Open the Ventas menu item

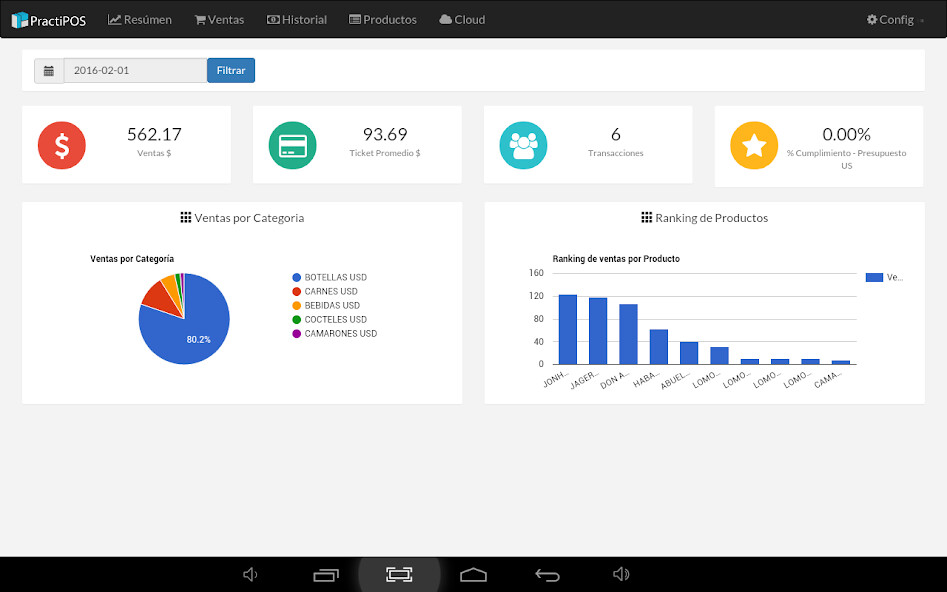(219, 19)
